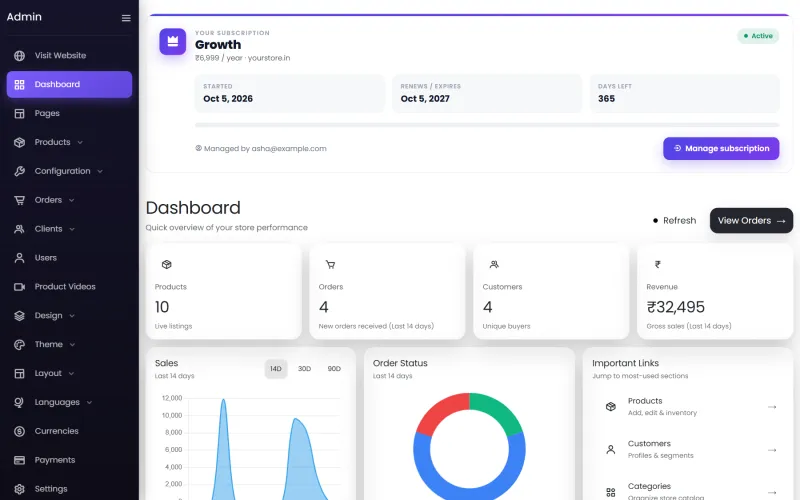The height and width of the screenshot is (500, 800).
Task: Expand the Layout submenu chevron
Action: (71, 373)
